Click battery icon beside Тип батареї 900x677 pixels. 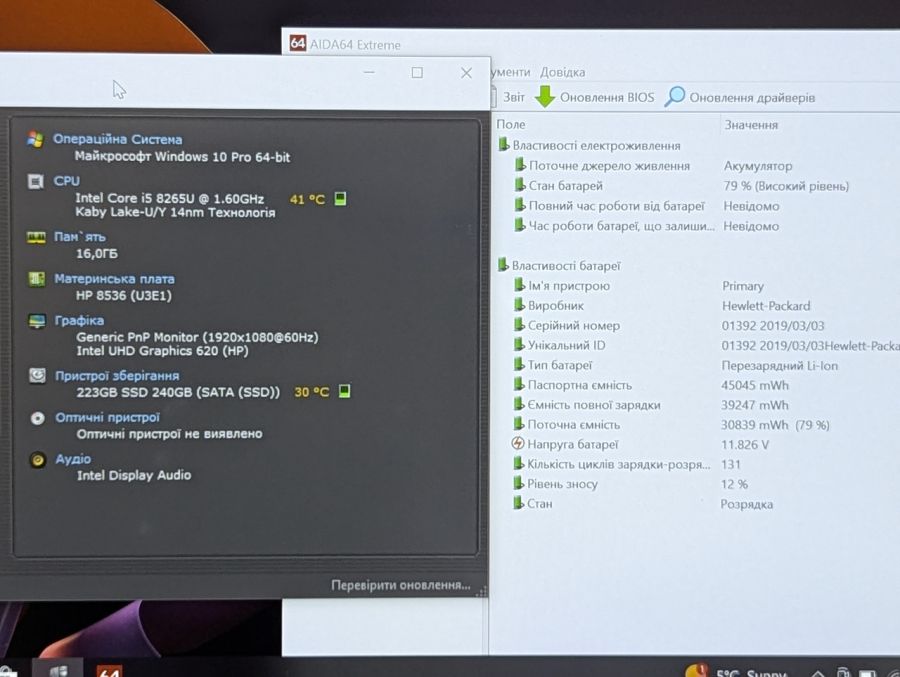519,365
